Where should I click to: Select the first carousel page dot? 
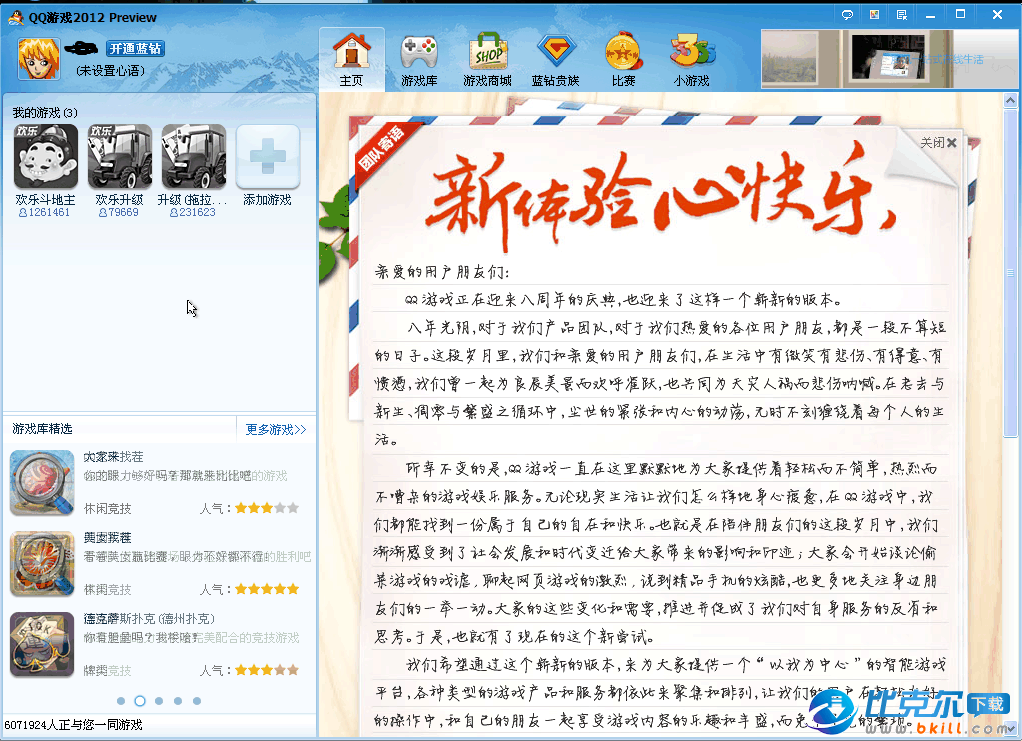(x=121, y=701)
